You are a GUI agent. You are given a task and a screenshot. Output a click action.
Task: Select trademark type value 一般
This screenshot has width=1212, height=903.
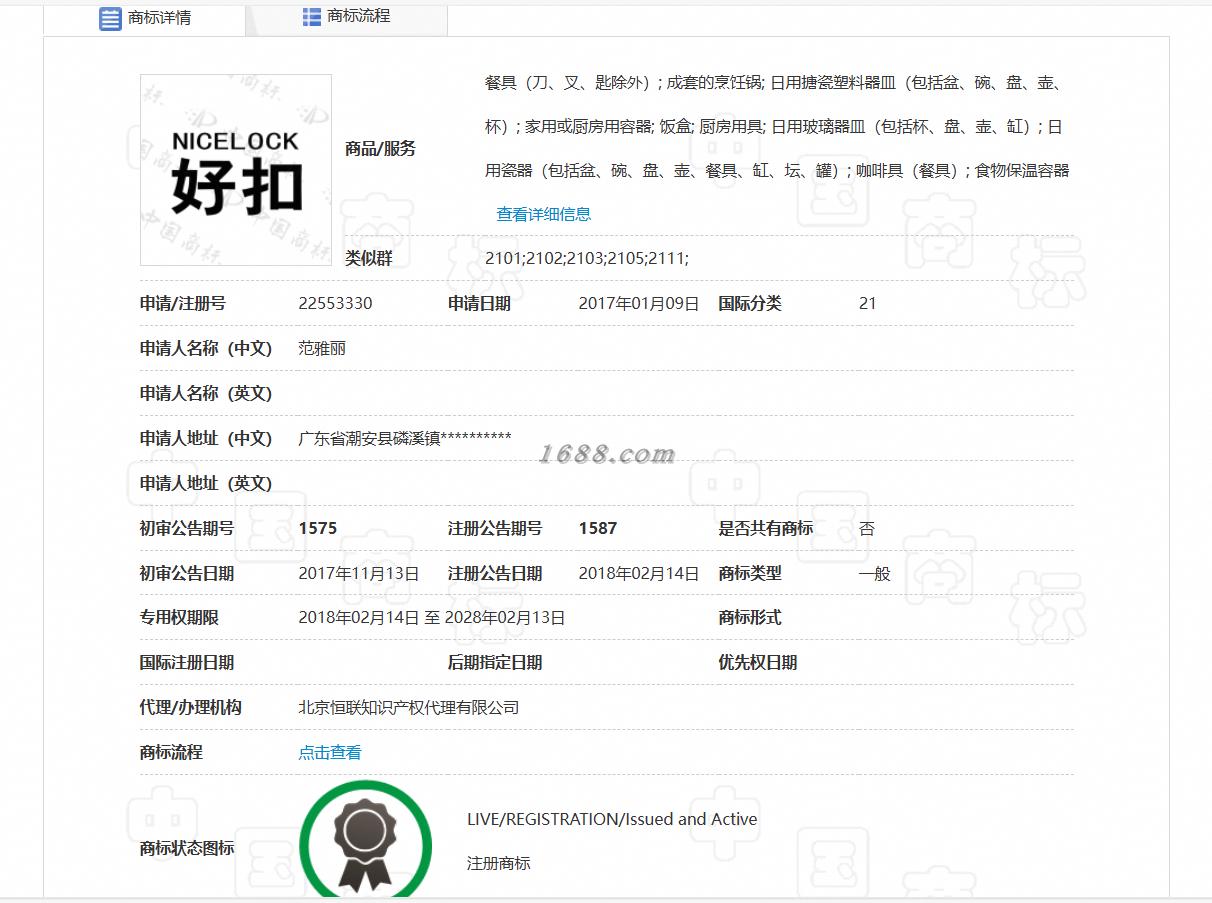point(874,574)
